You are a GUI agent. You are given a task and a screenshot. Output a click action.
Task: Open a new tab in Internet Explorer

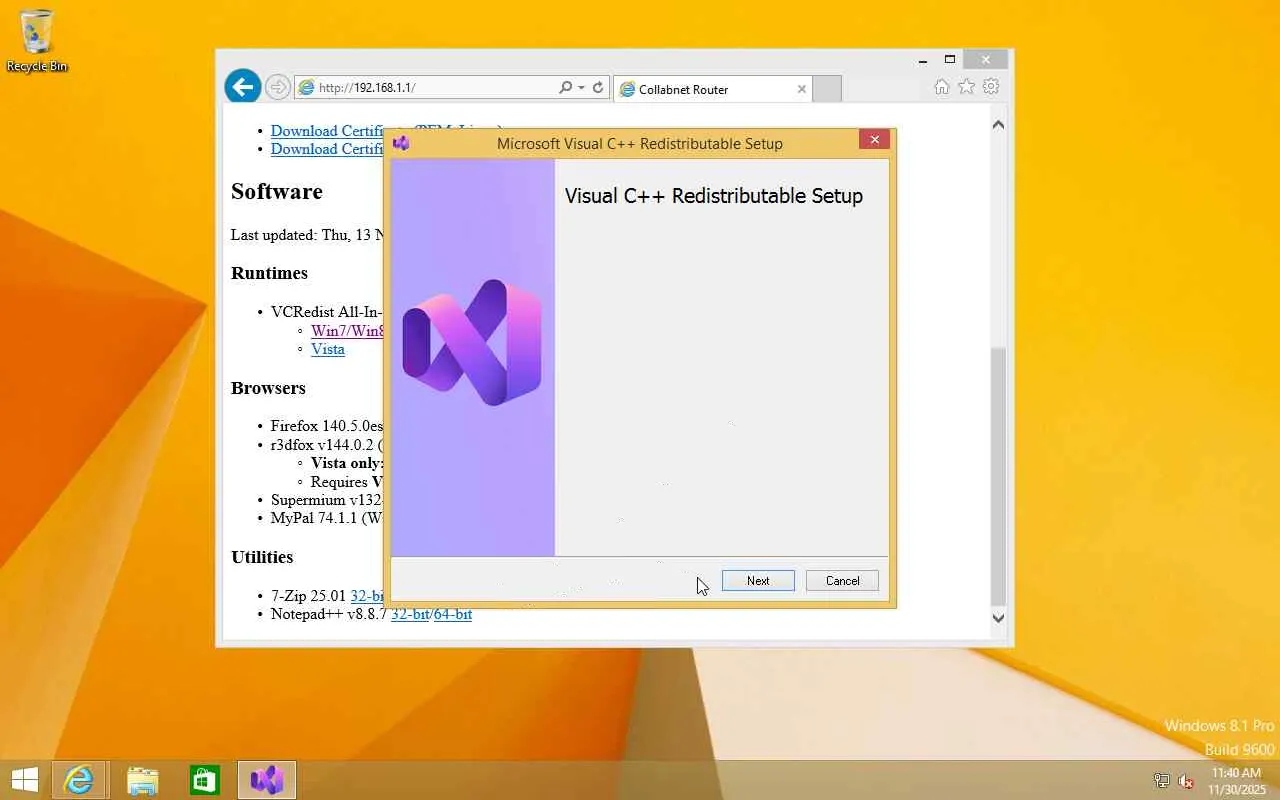[826, 89]
